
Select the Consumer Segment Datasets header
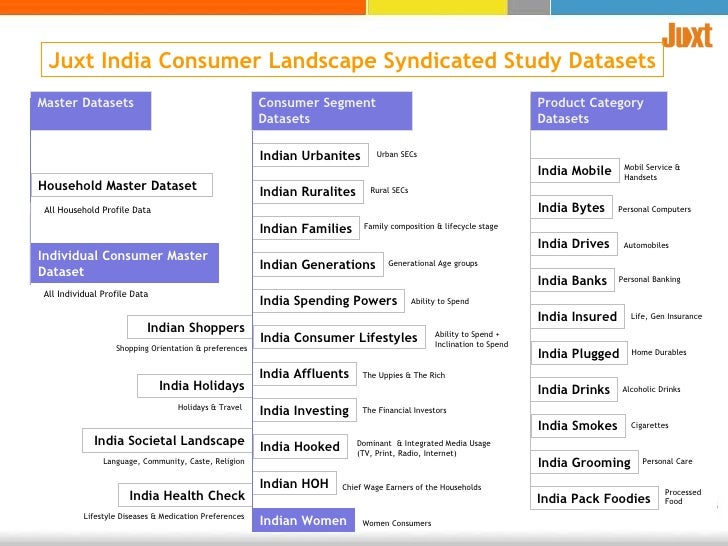click(332, 111)
